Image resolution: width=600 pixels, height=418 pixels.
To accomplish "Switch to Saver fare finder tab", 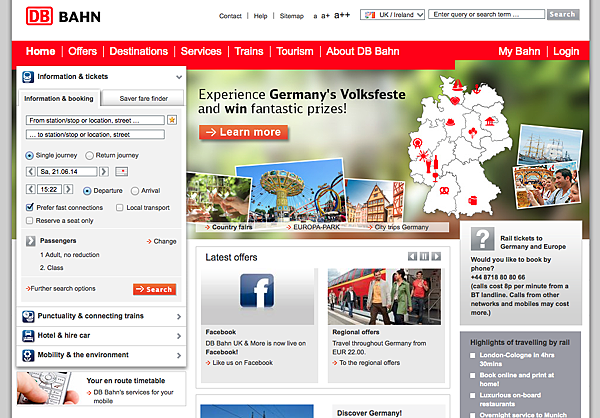I will click(143, 98).
